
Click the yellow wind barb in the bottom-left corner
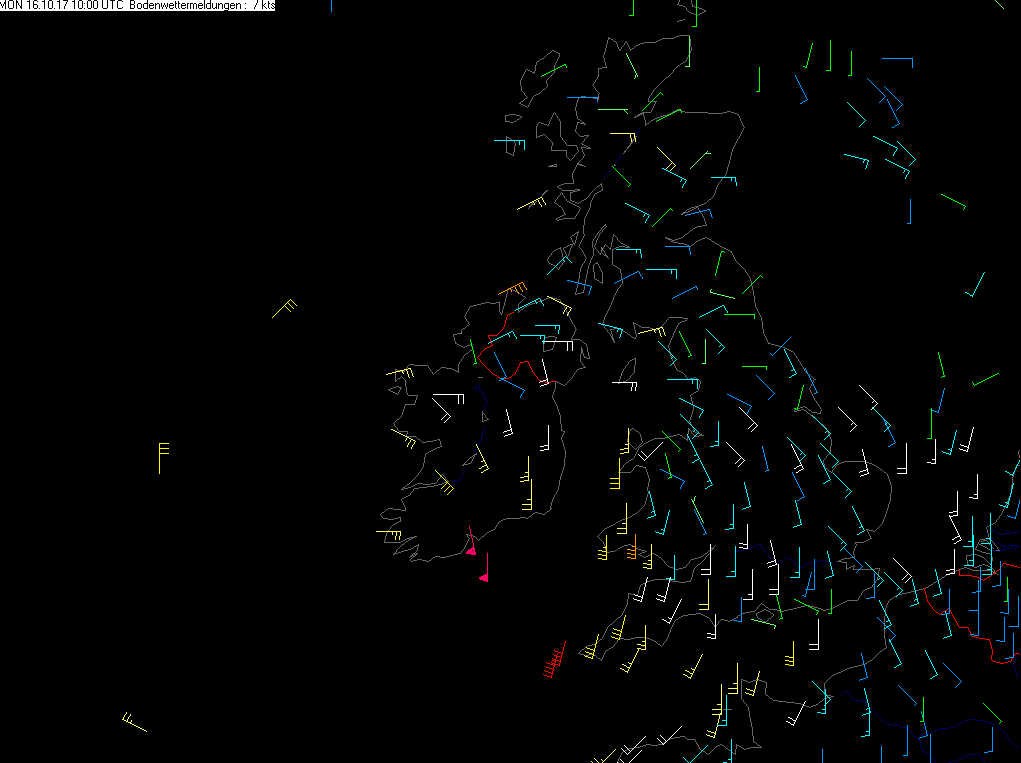pyautogui.click(x=134, y=722)
